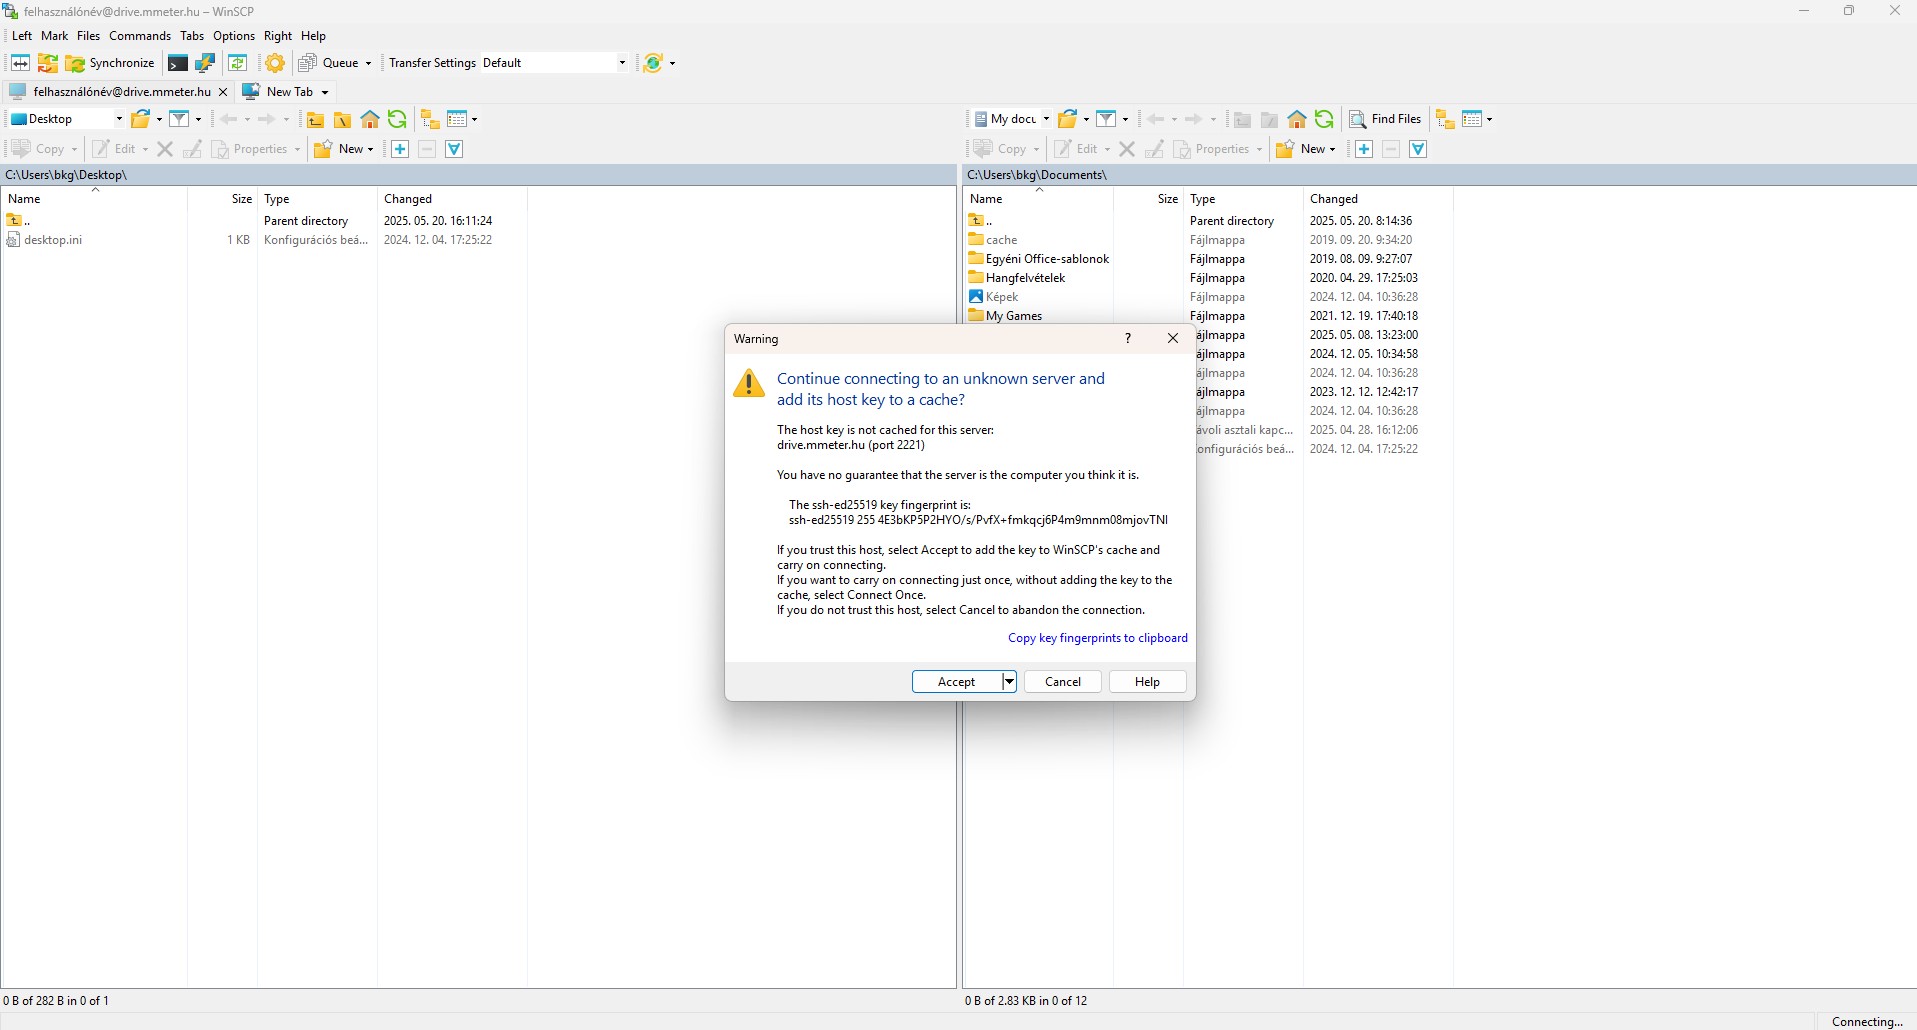Refresh the right panel directory

pos(1324,119)
